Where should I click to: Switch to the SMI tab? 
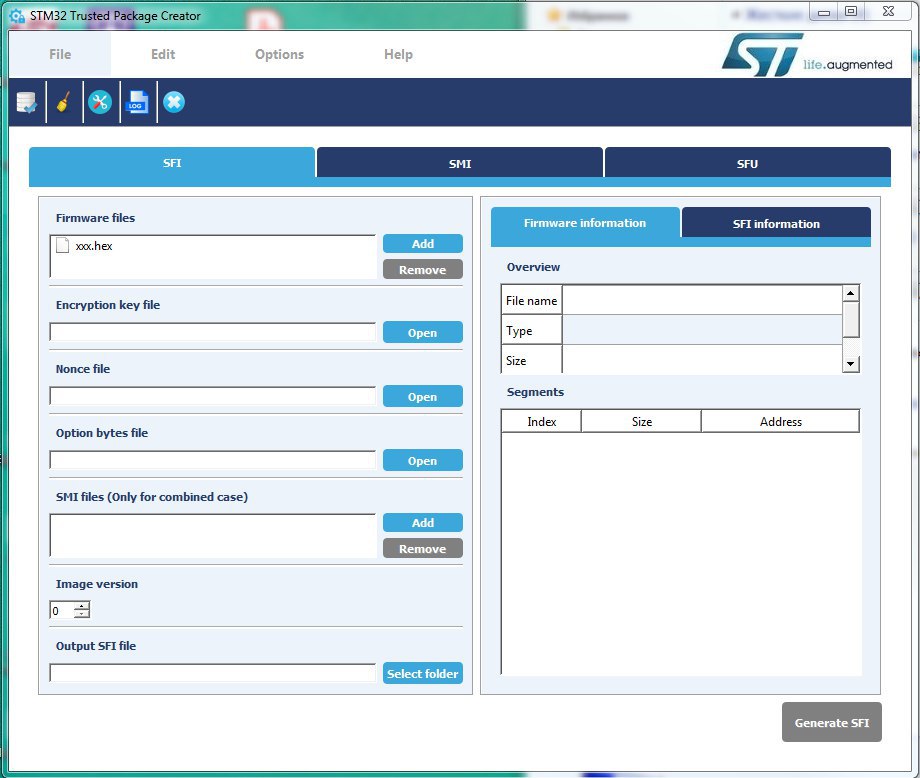tap(460, 164)
